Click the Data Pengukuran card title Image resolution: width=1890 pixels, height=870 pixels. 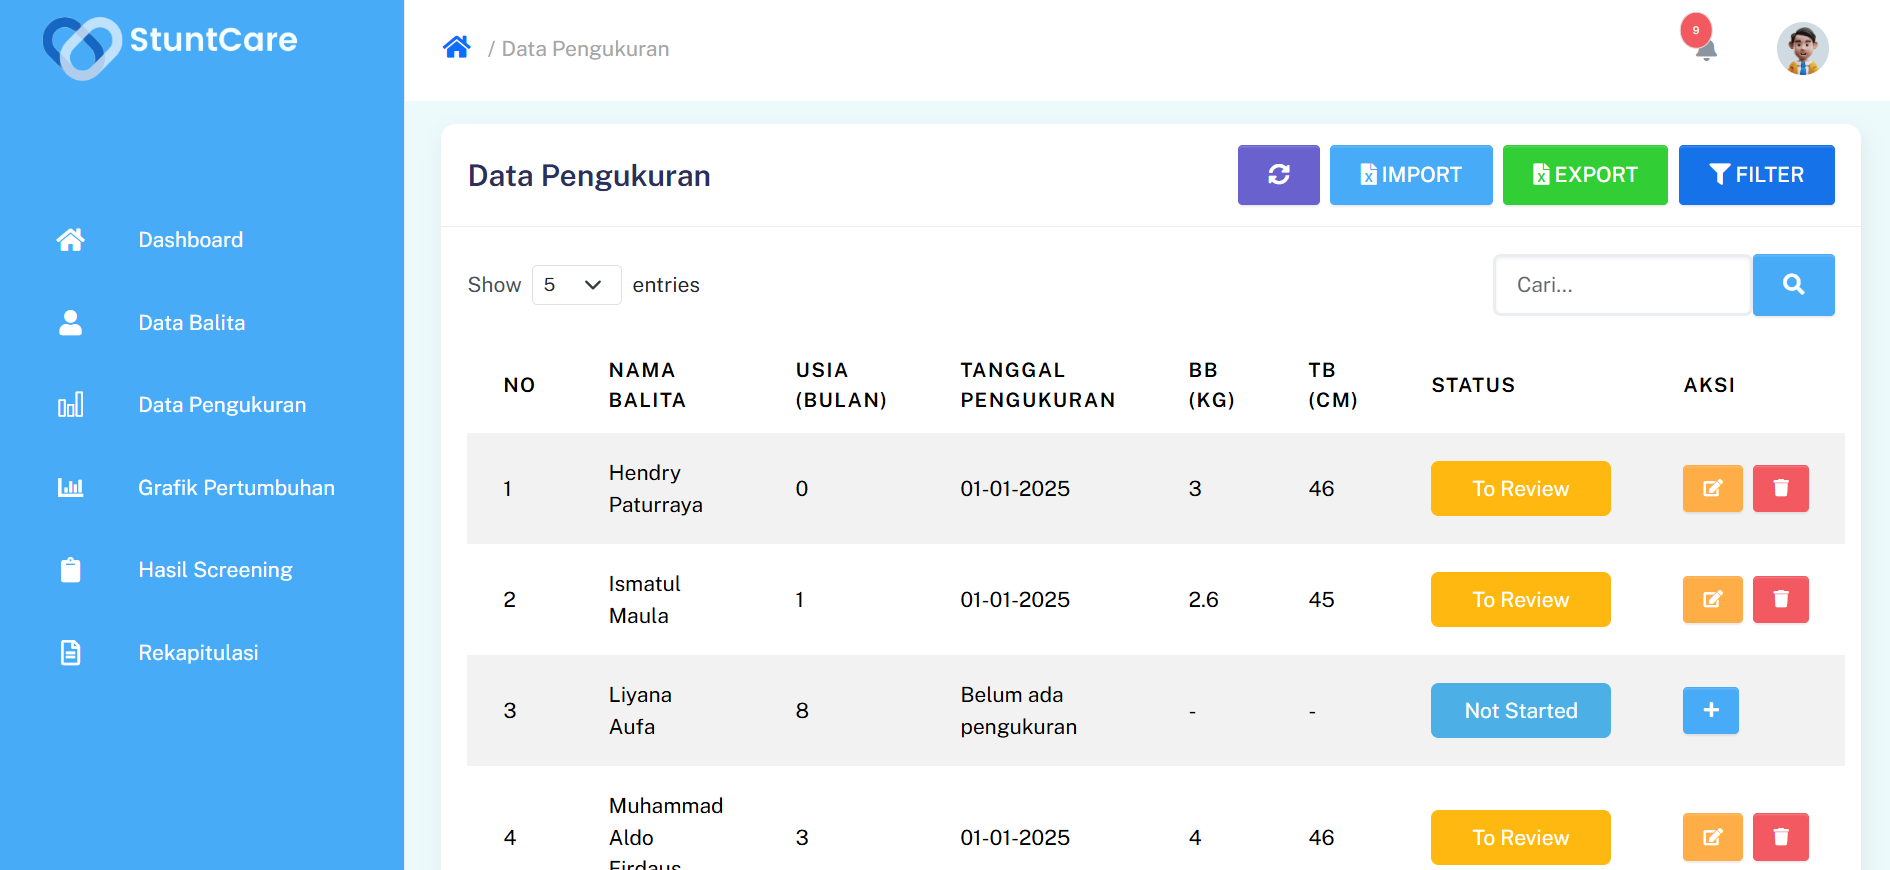click(589, 176)
